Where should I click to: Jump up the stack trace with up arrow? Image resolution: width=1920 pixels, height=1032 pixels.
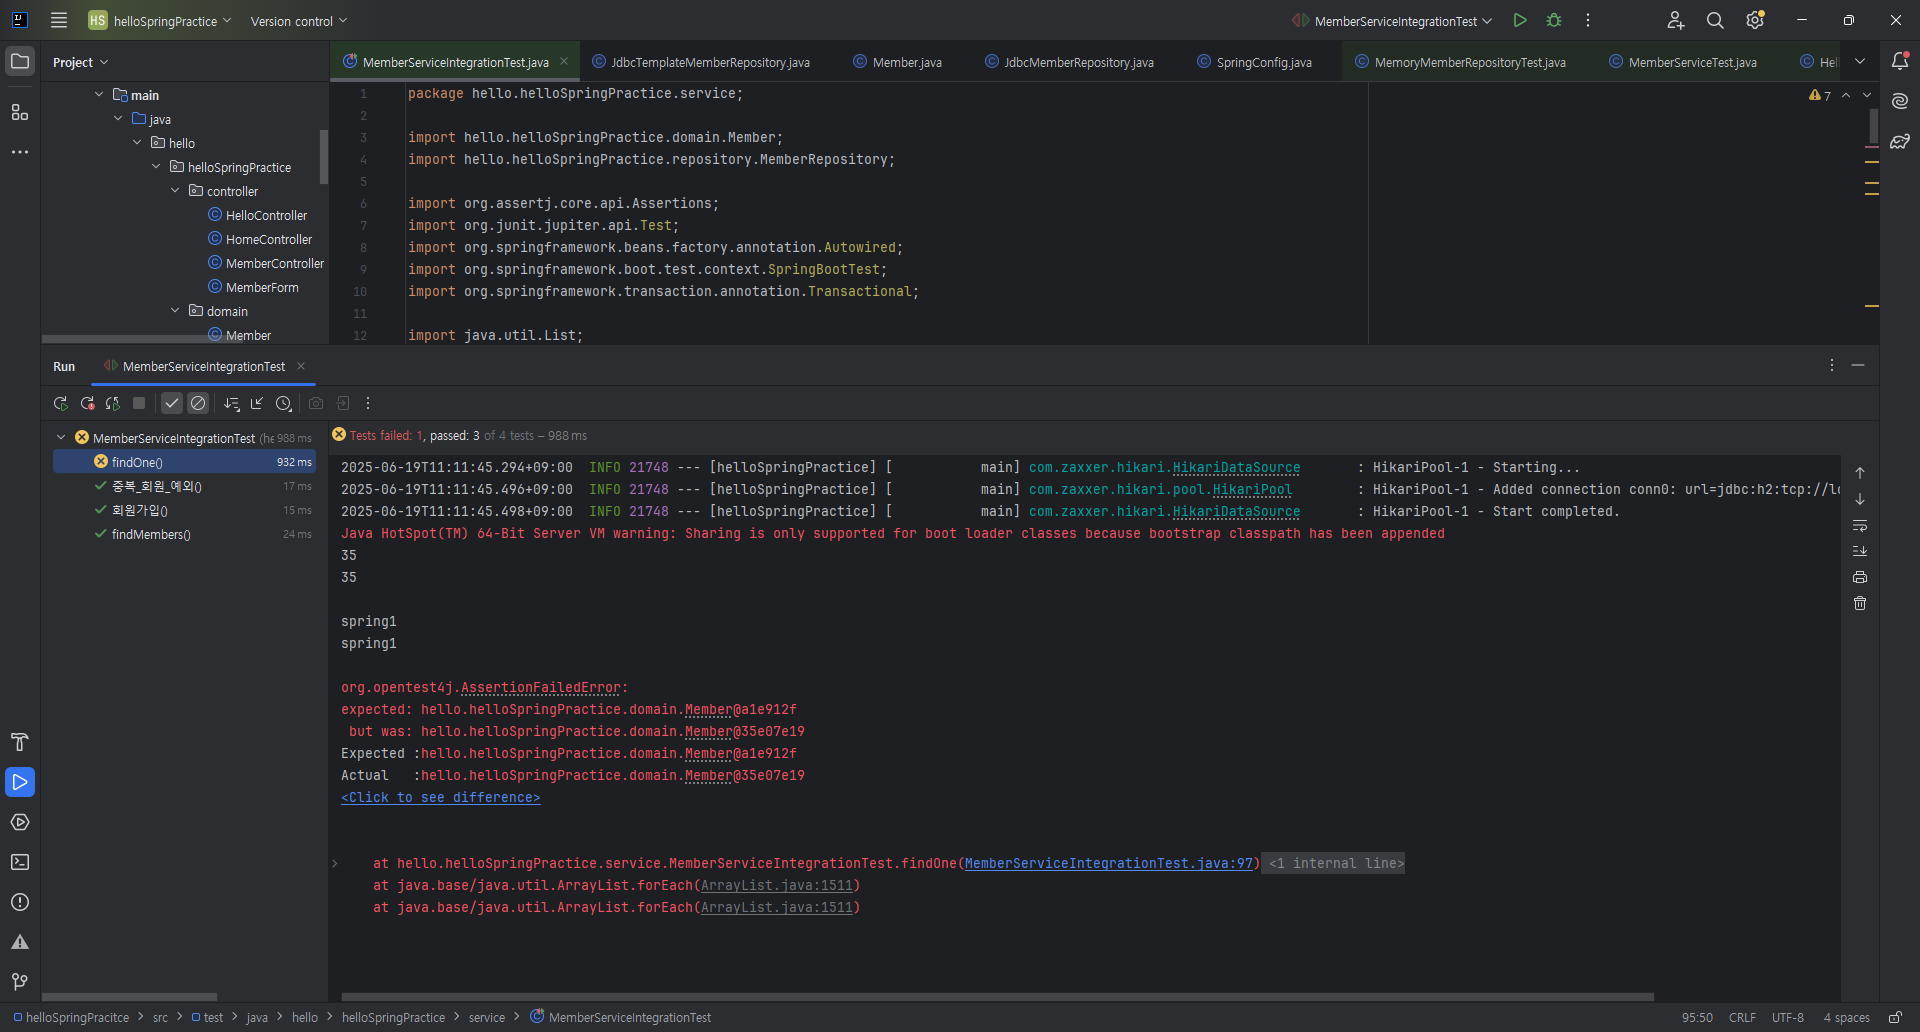click(1860, 473)
